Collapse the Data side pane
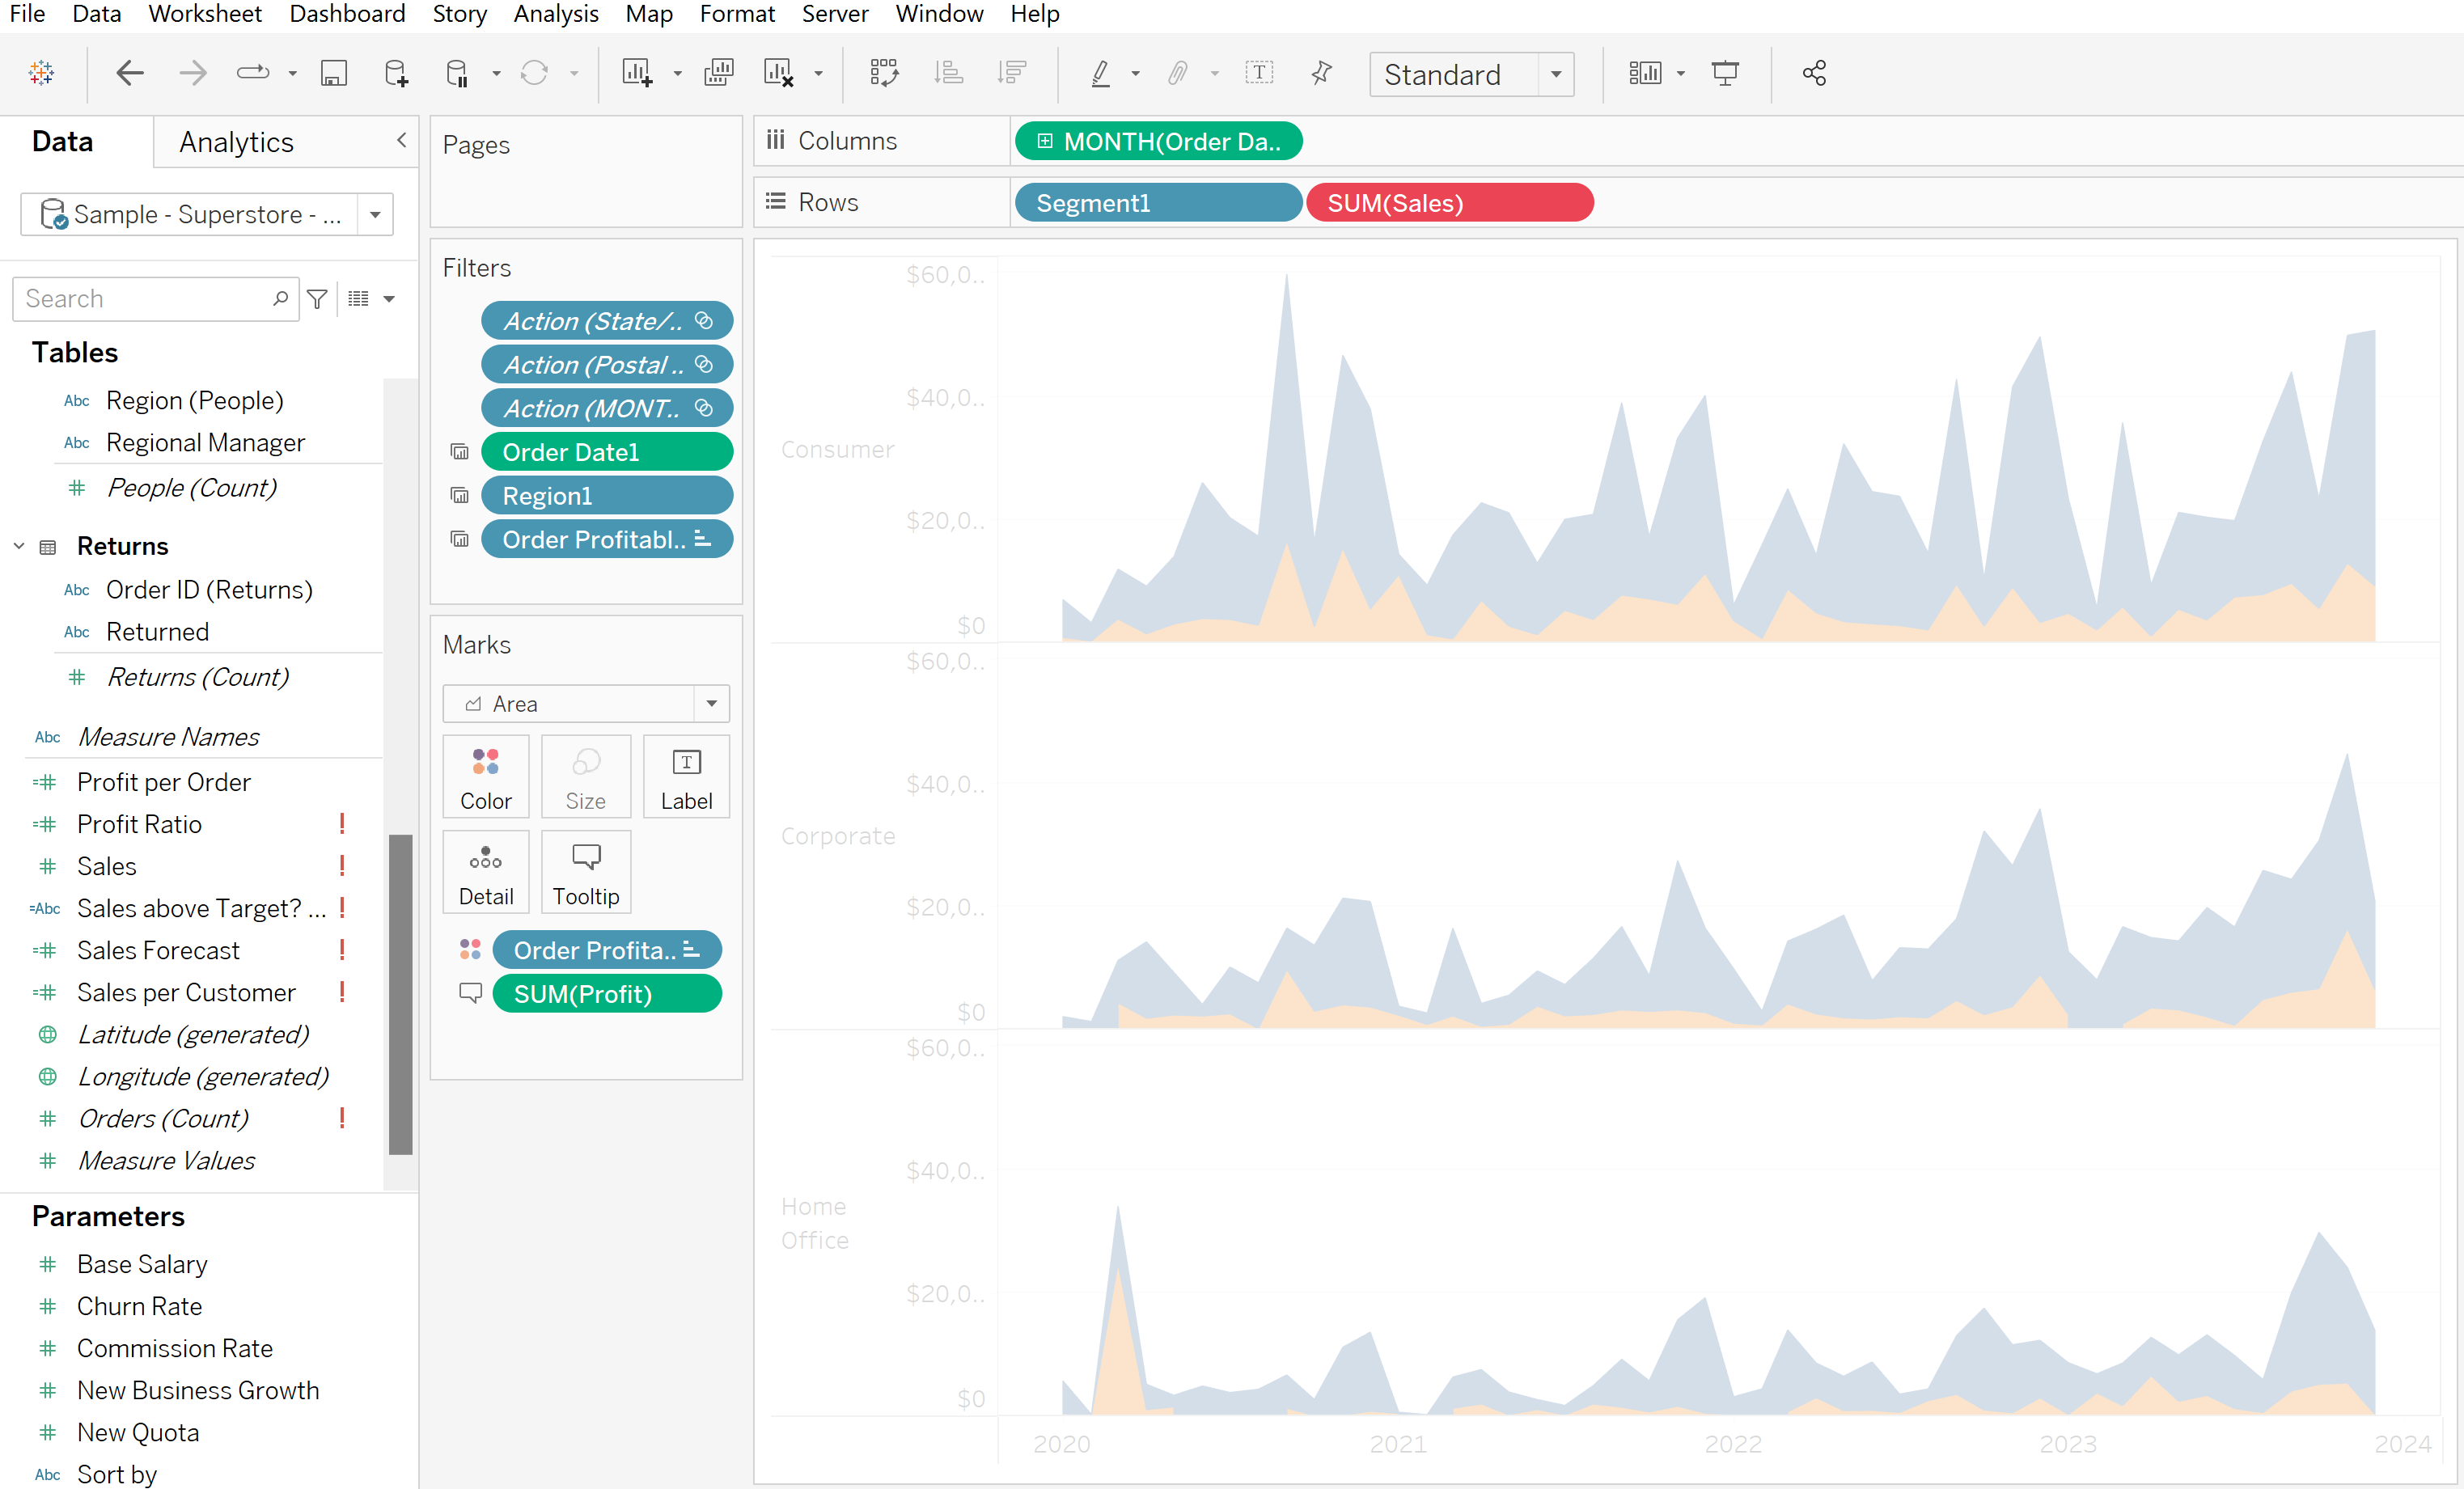The height and width of the screenshot is (1489, 2464). (401, 141)
